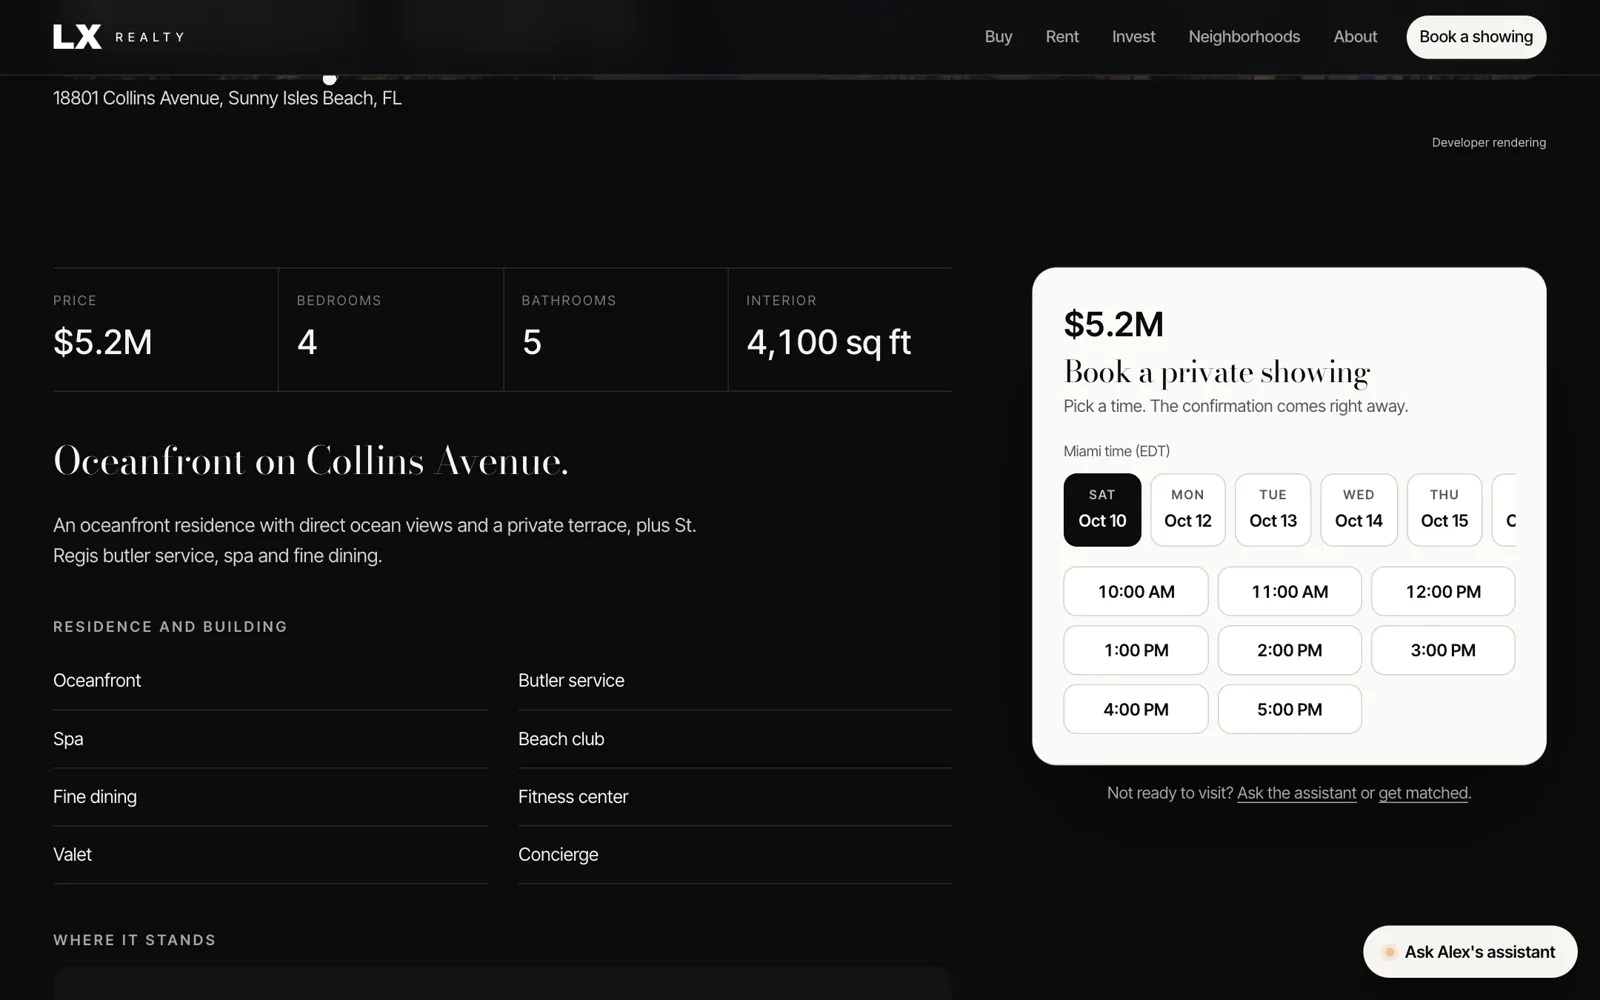Click the LX Realty logo
1600x1000 pixels.
[119, 37]
